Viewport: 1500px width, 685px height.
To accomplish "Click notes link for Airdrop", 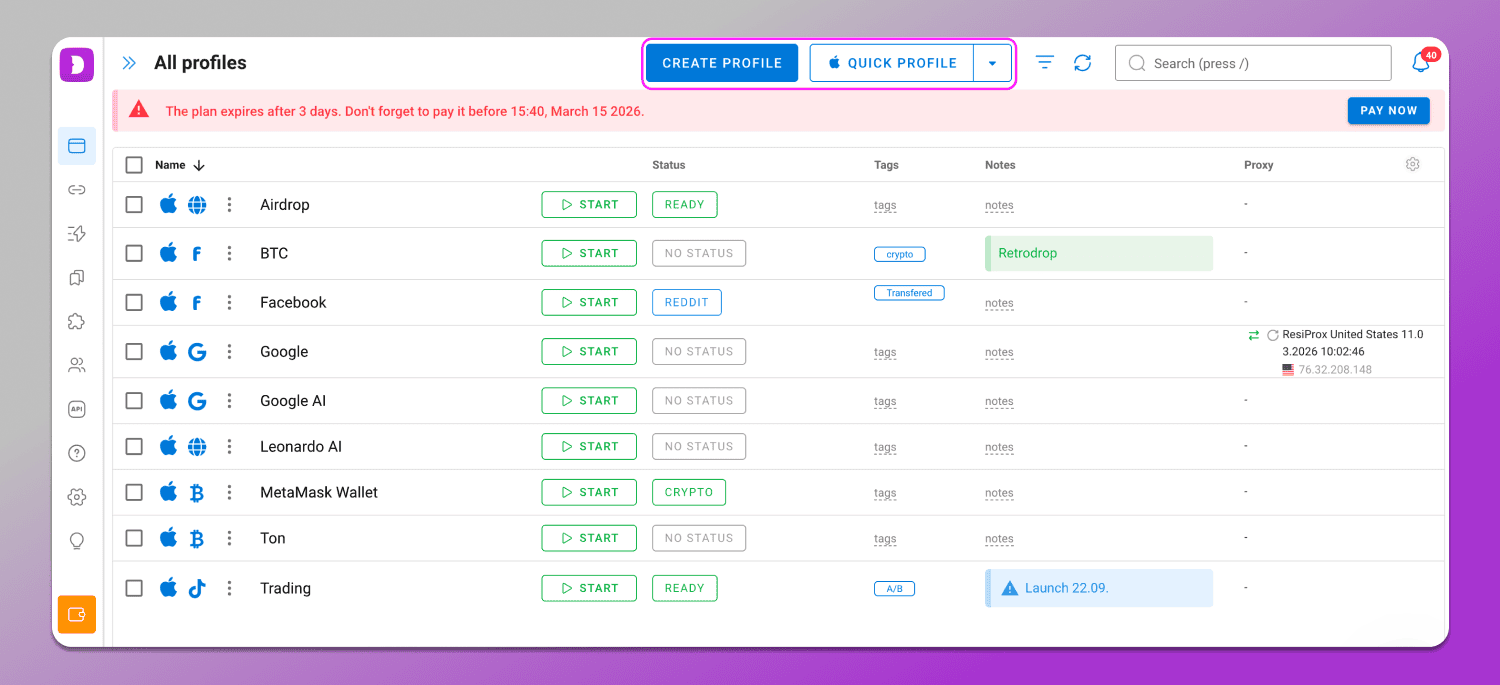I will click(x=999, y=206).
